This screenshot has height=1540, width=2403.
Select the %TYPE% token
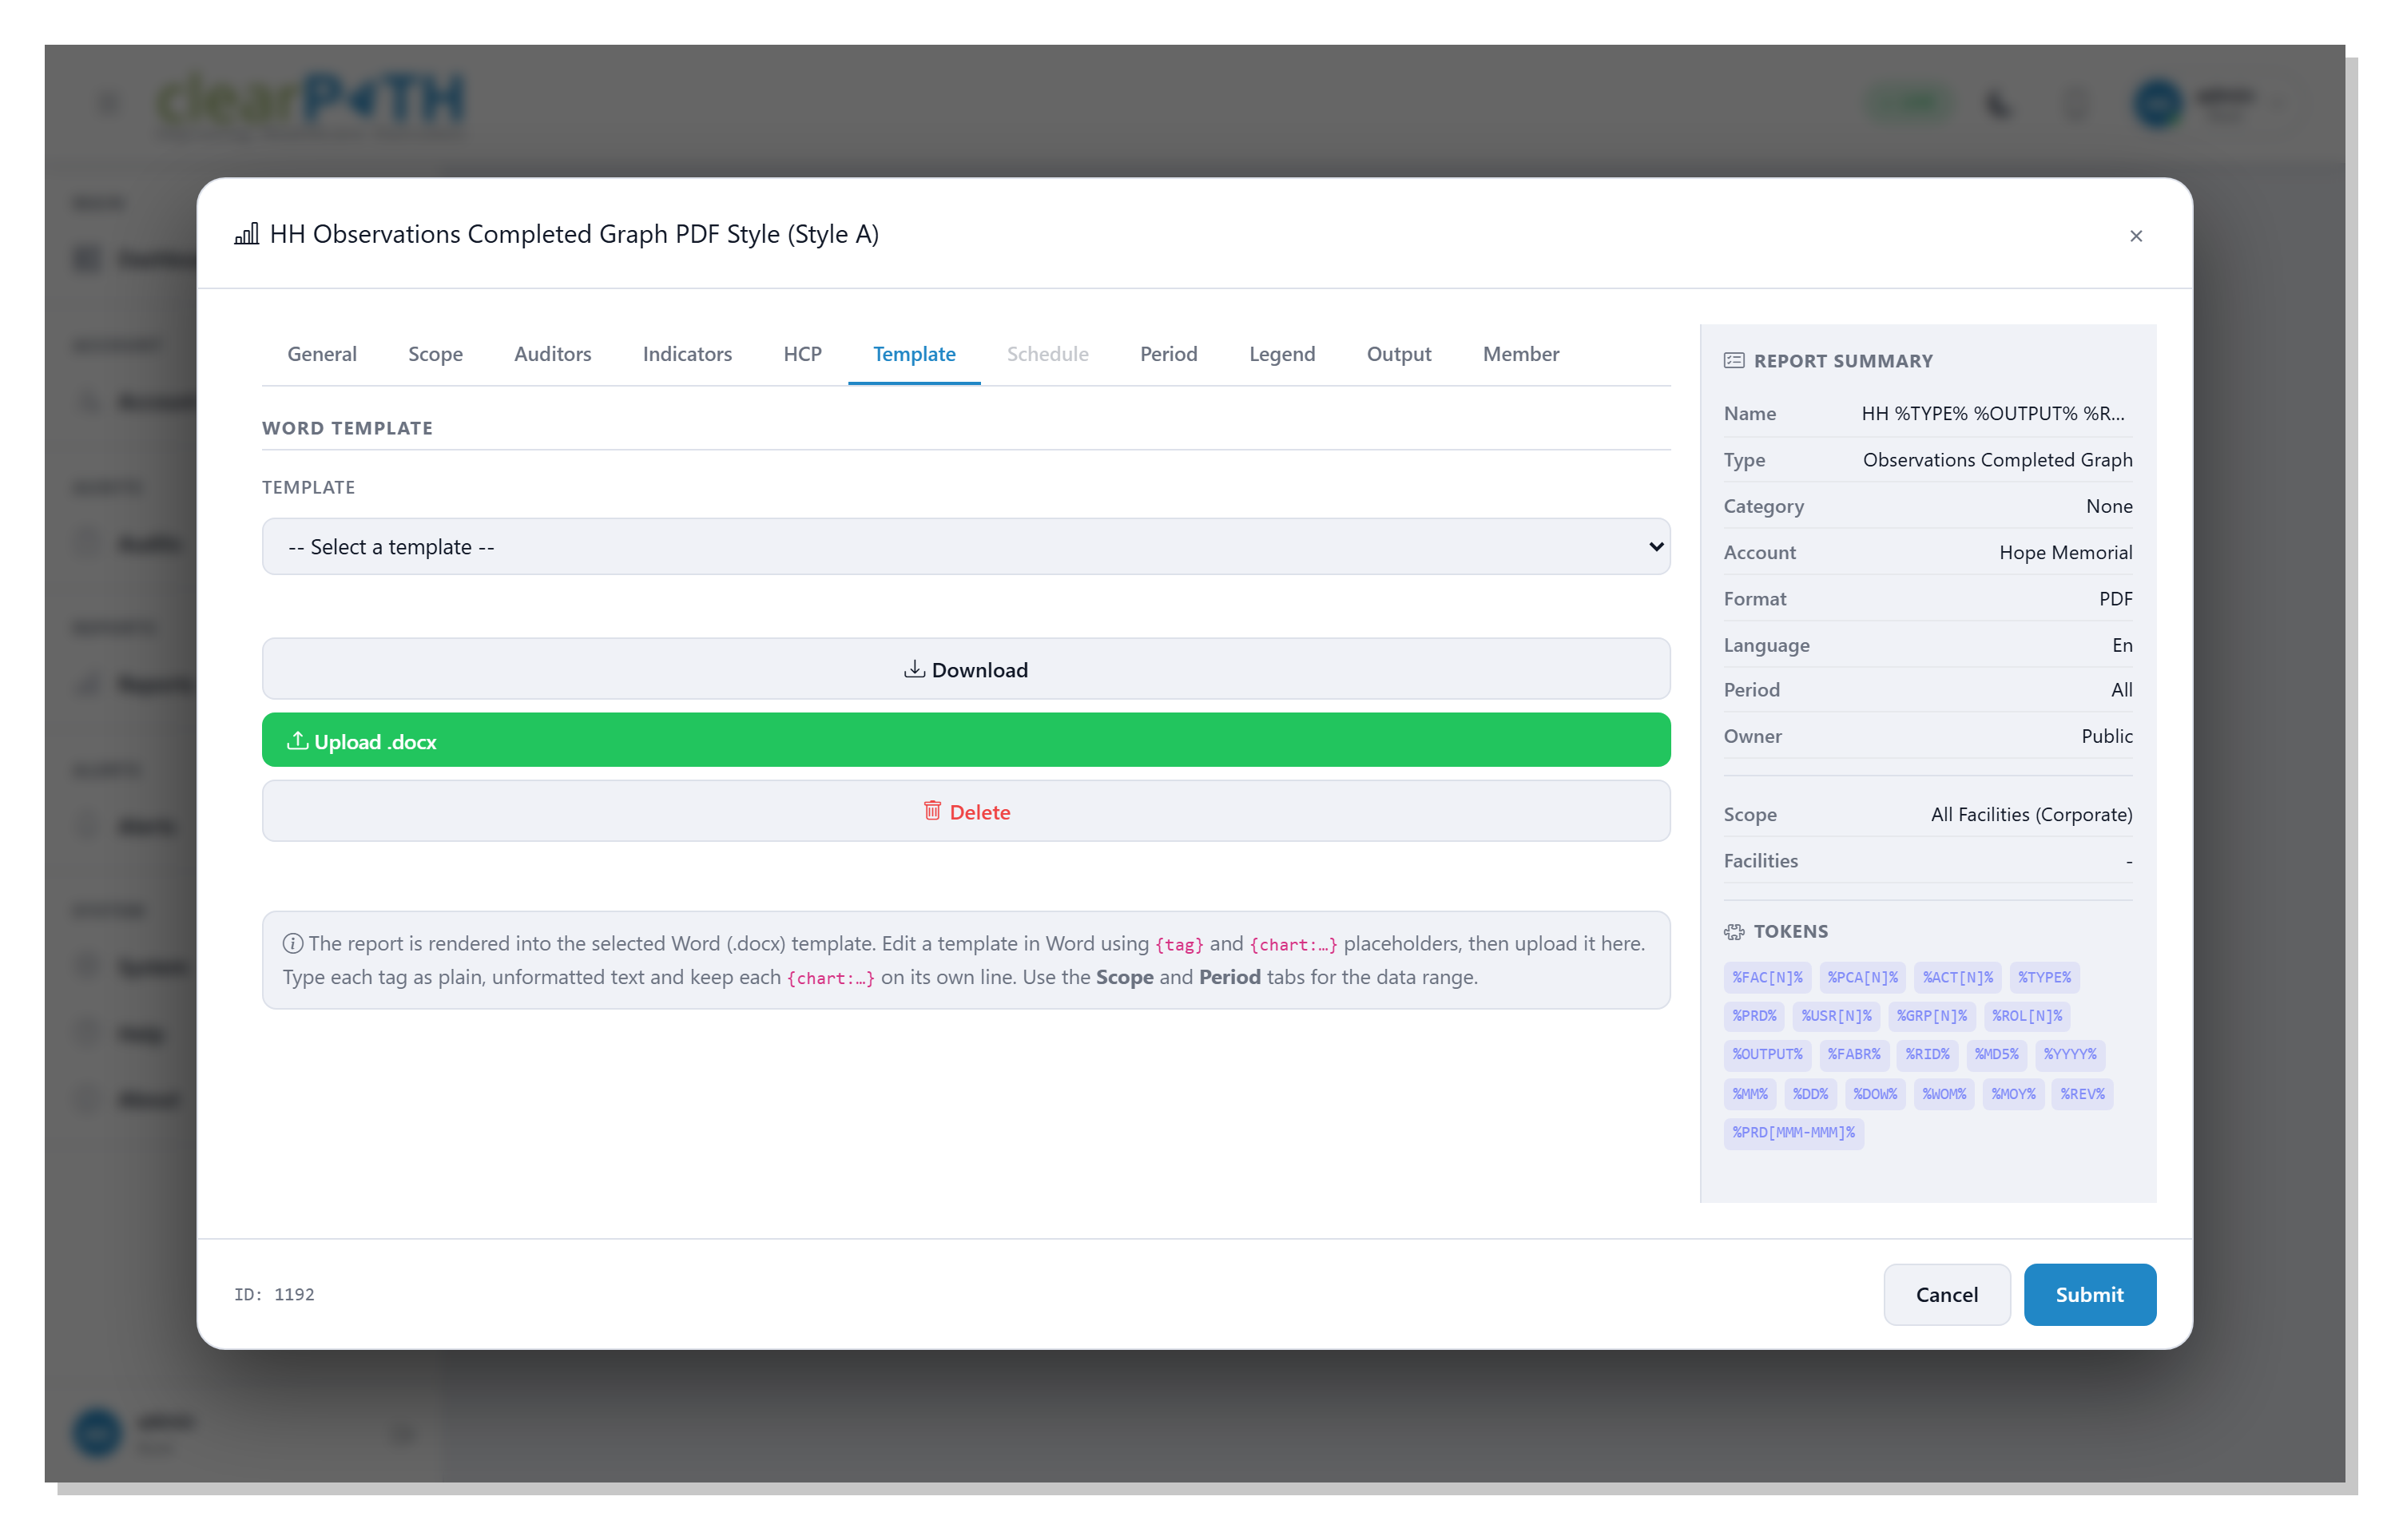coord(2044,977)
